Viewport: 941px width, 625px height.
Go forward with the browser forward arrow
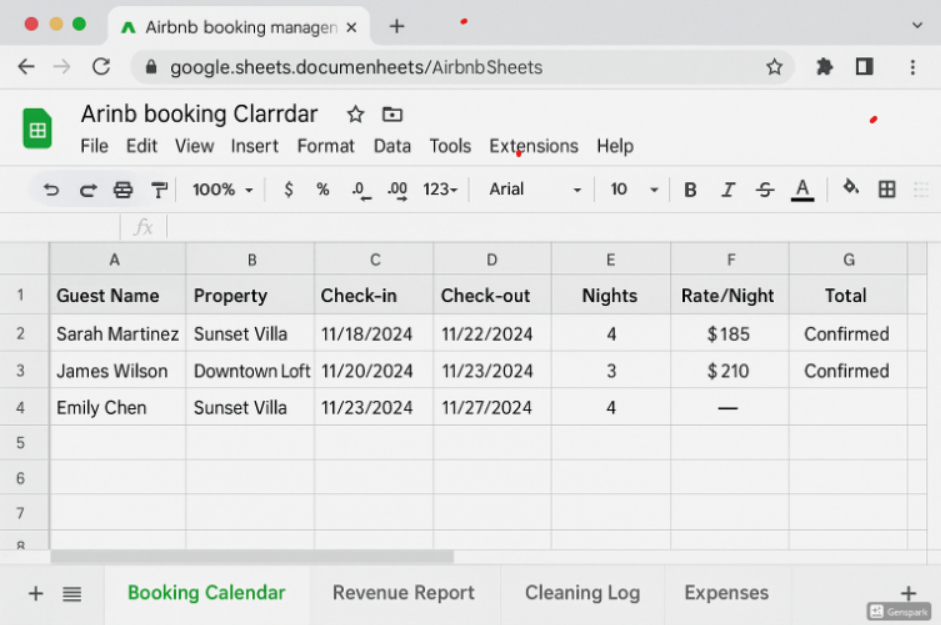point(62,67)
